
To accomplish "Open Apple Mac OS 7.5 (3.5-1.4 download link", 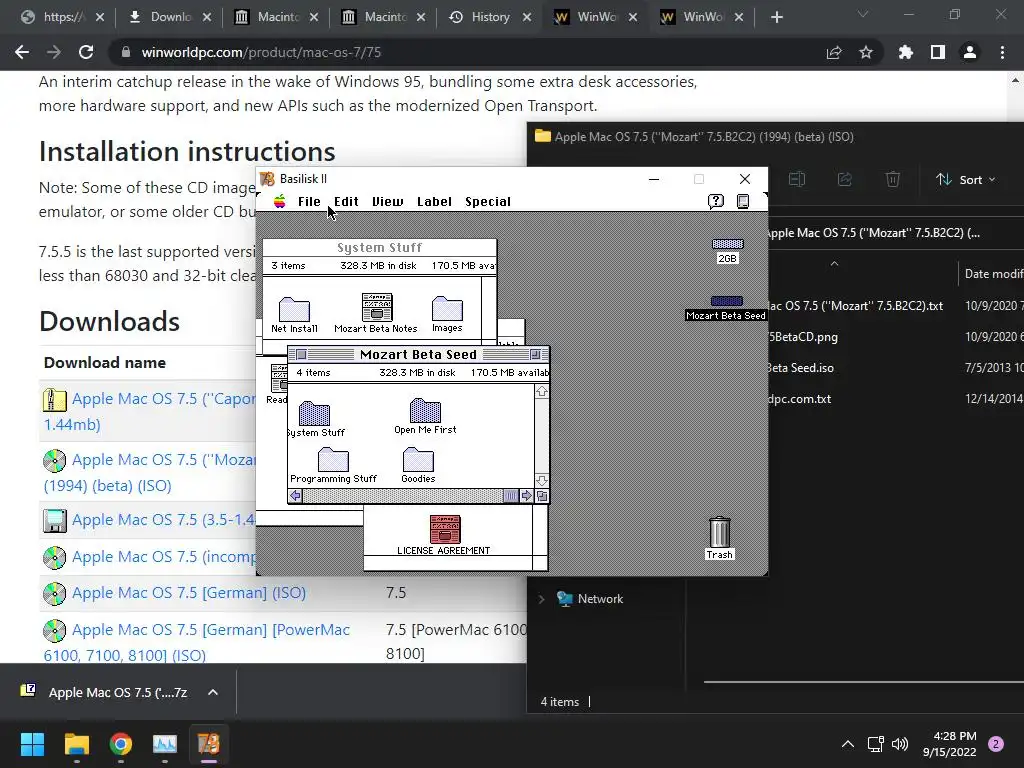I will point(163,520).
